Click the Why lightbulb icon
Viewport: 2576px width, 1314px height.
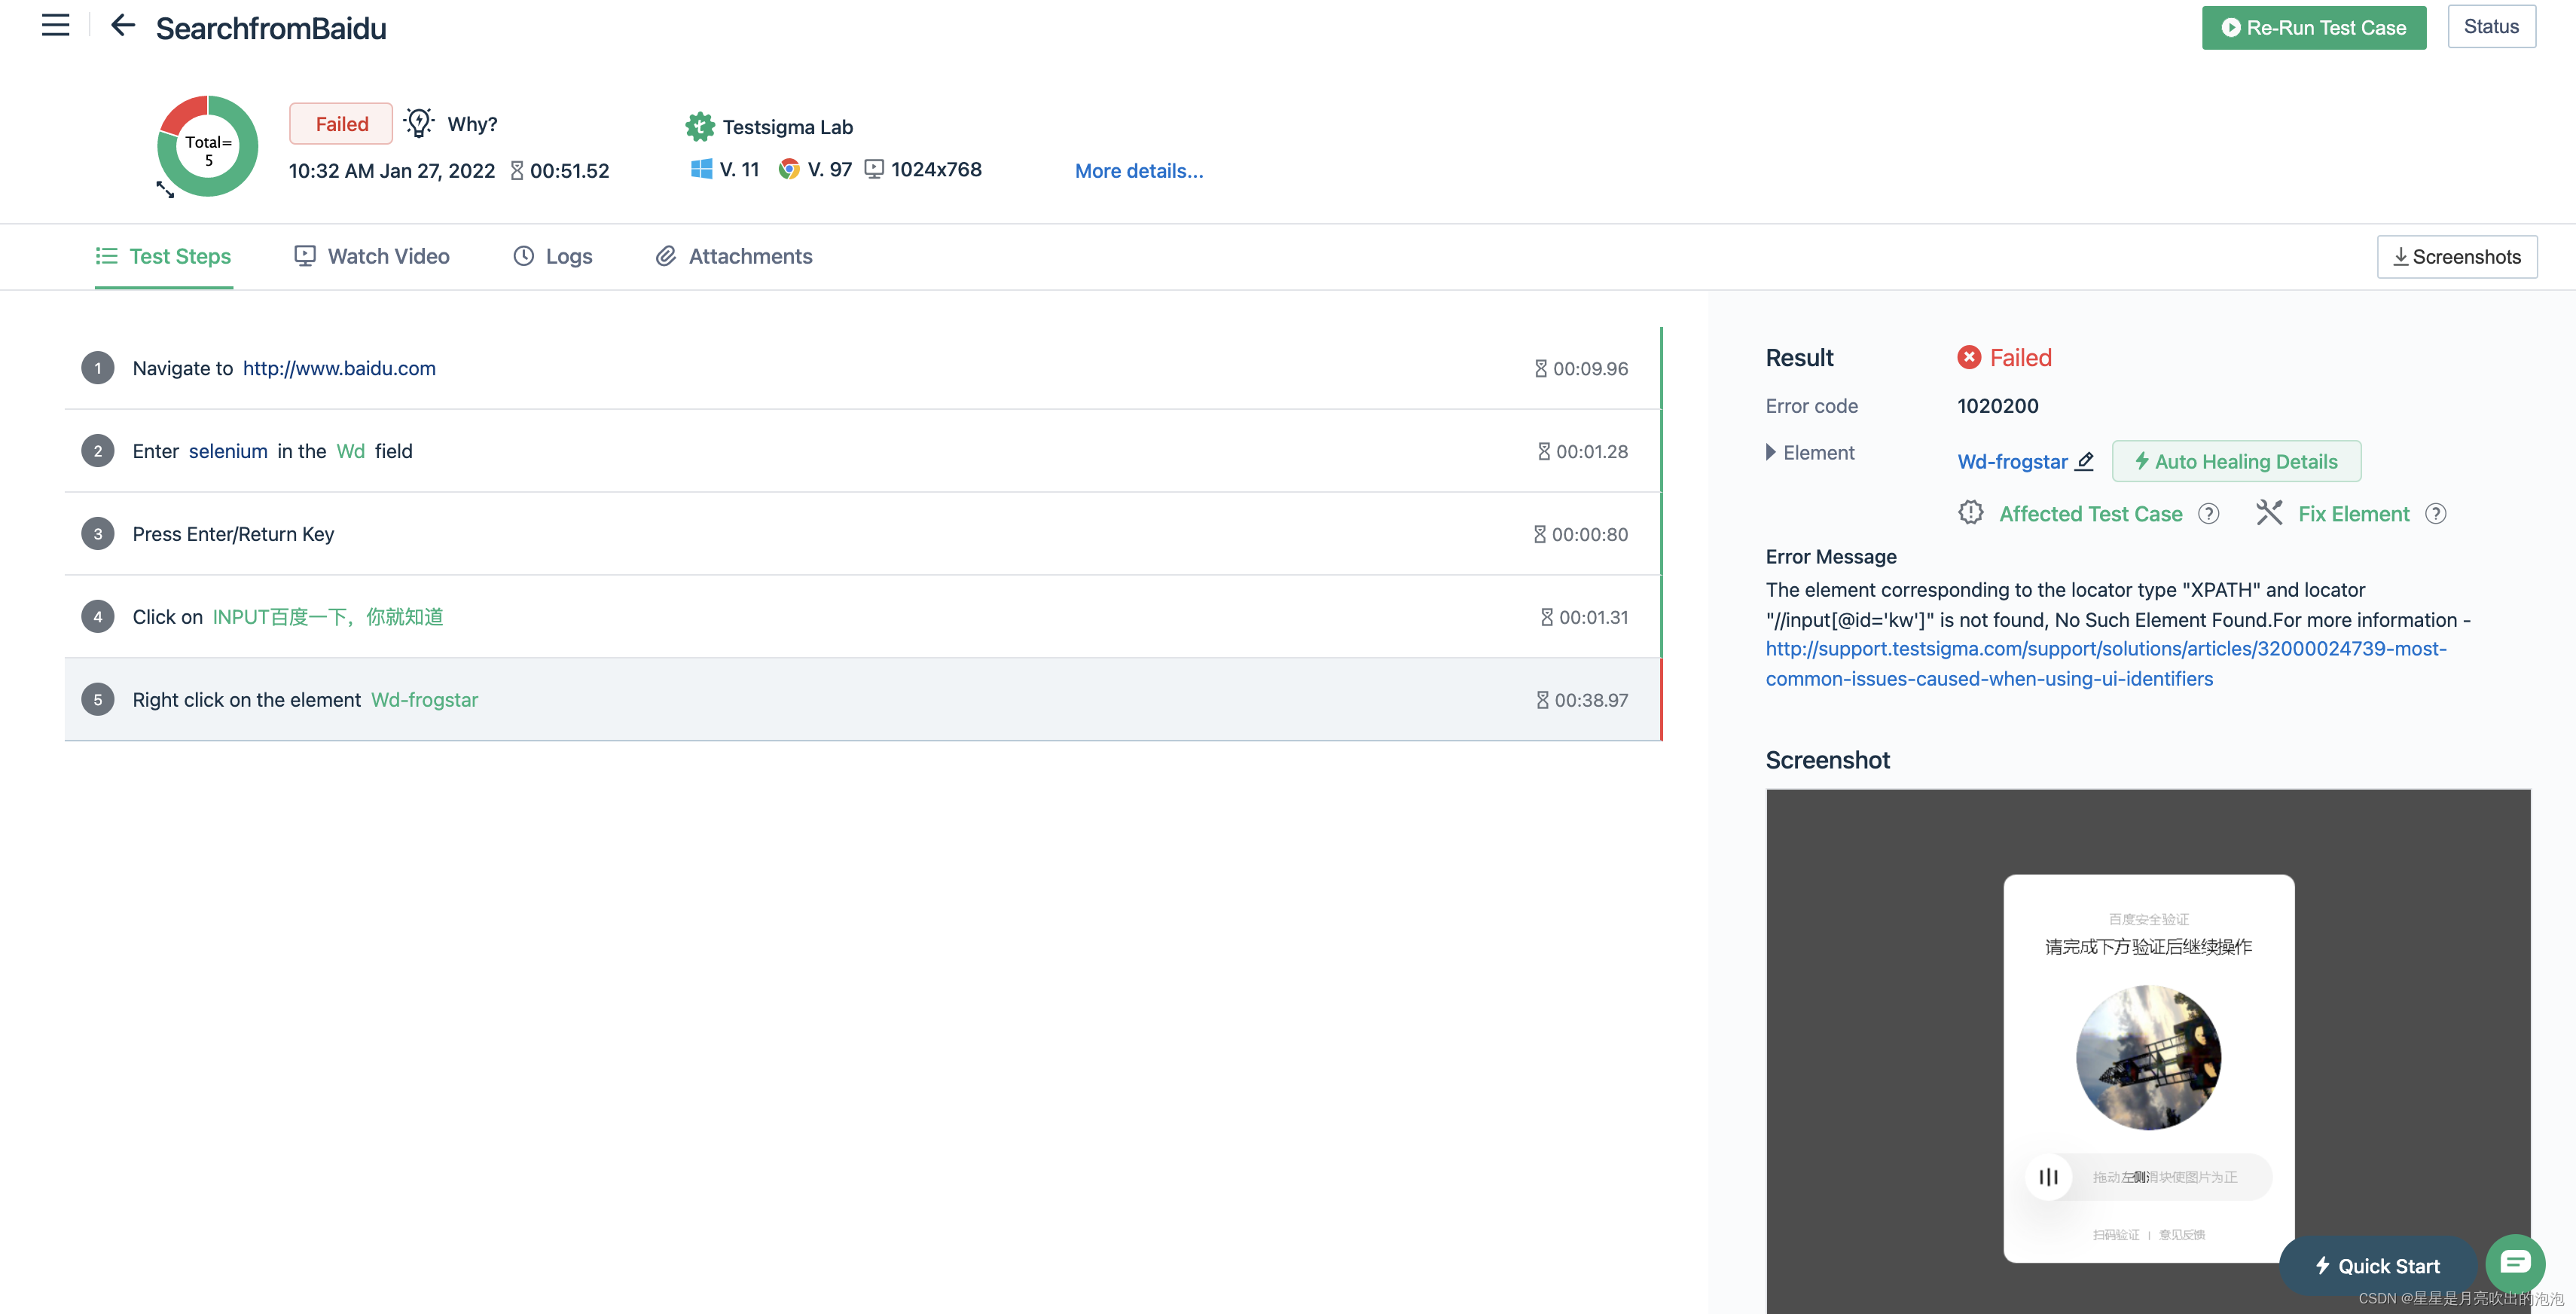click(419, 123)
